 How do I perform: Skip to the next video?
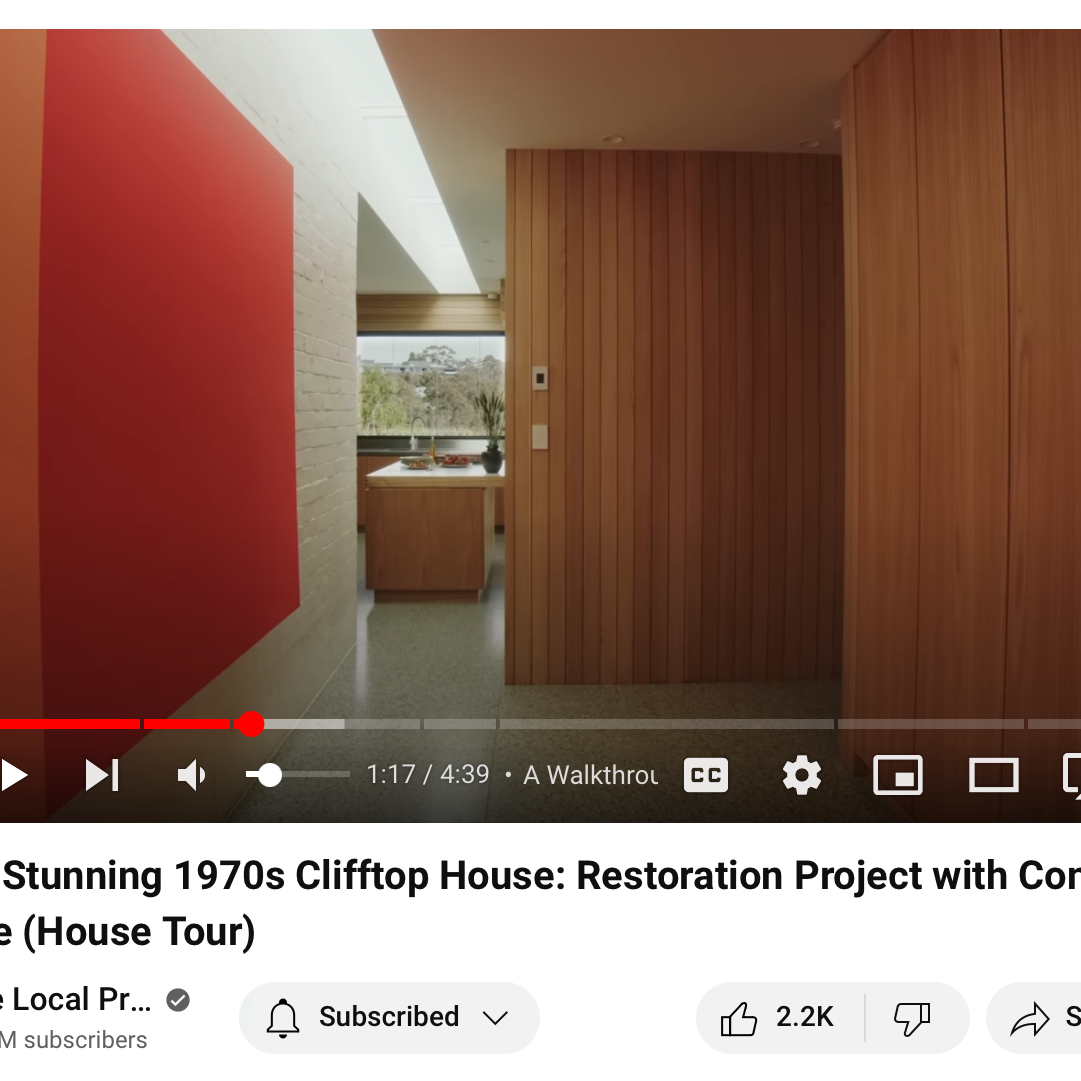(102, 776)
